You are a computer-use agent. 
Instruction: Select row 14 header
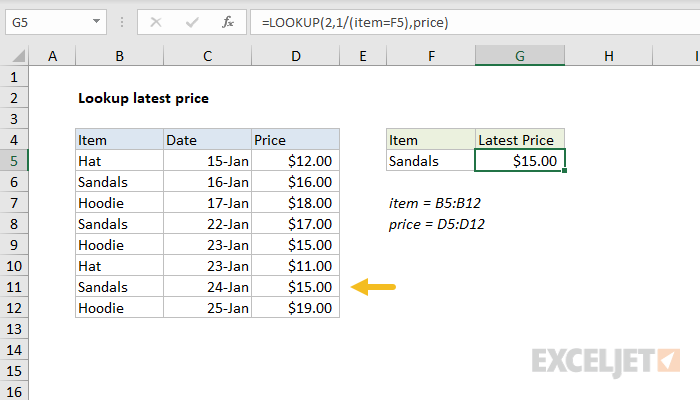click(14, 350)
